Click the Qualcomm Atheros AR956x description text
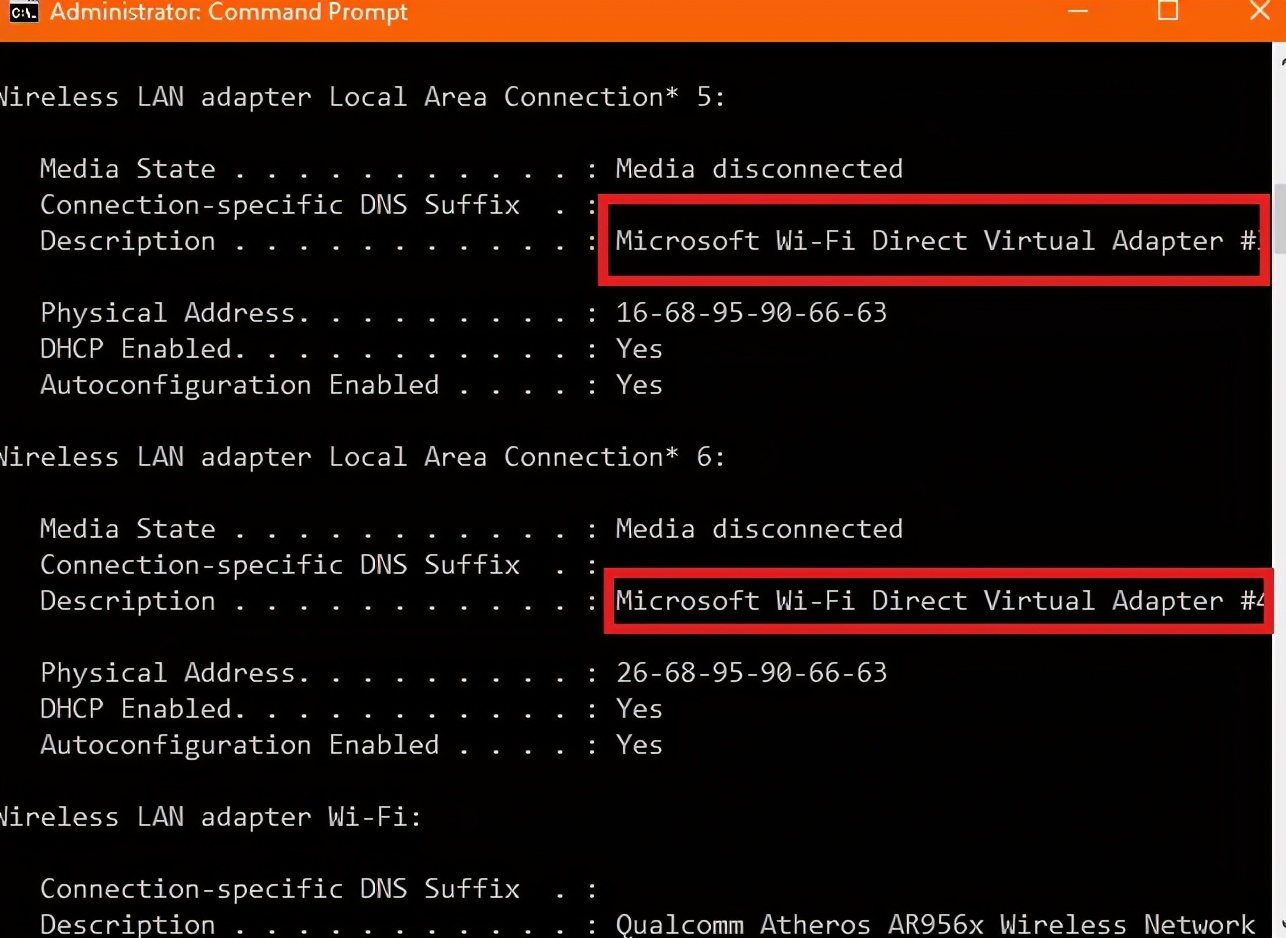The height and width of the screenshot is (938, 1286). (x=935, y=924)
